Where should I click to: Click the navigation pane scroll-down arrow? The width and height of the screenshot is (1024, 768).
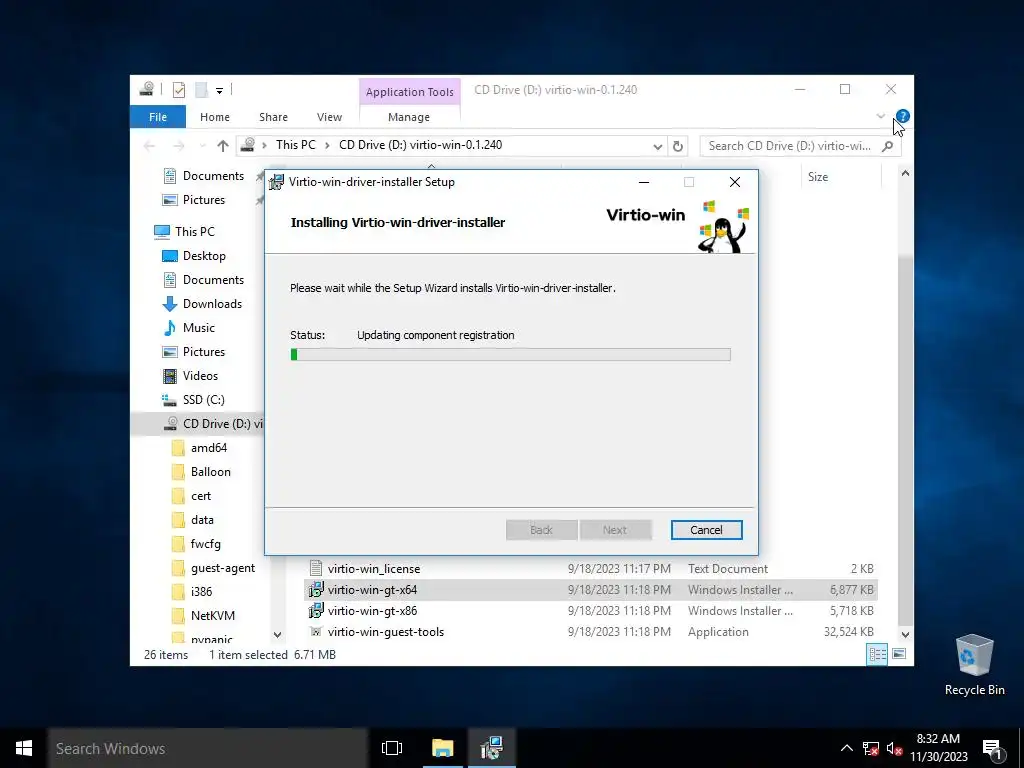[277, 635]
